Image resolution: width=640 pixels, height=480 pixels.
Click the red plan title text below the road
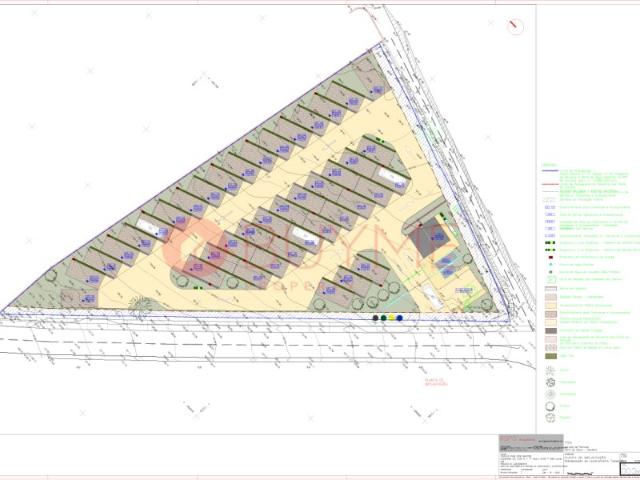click(436, 382)
